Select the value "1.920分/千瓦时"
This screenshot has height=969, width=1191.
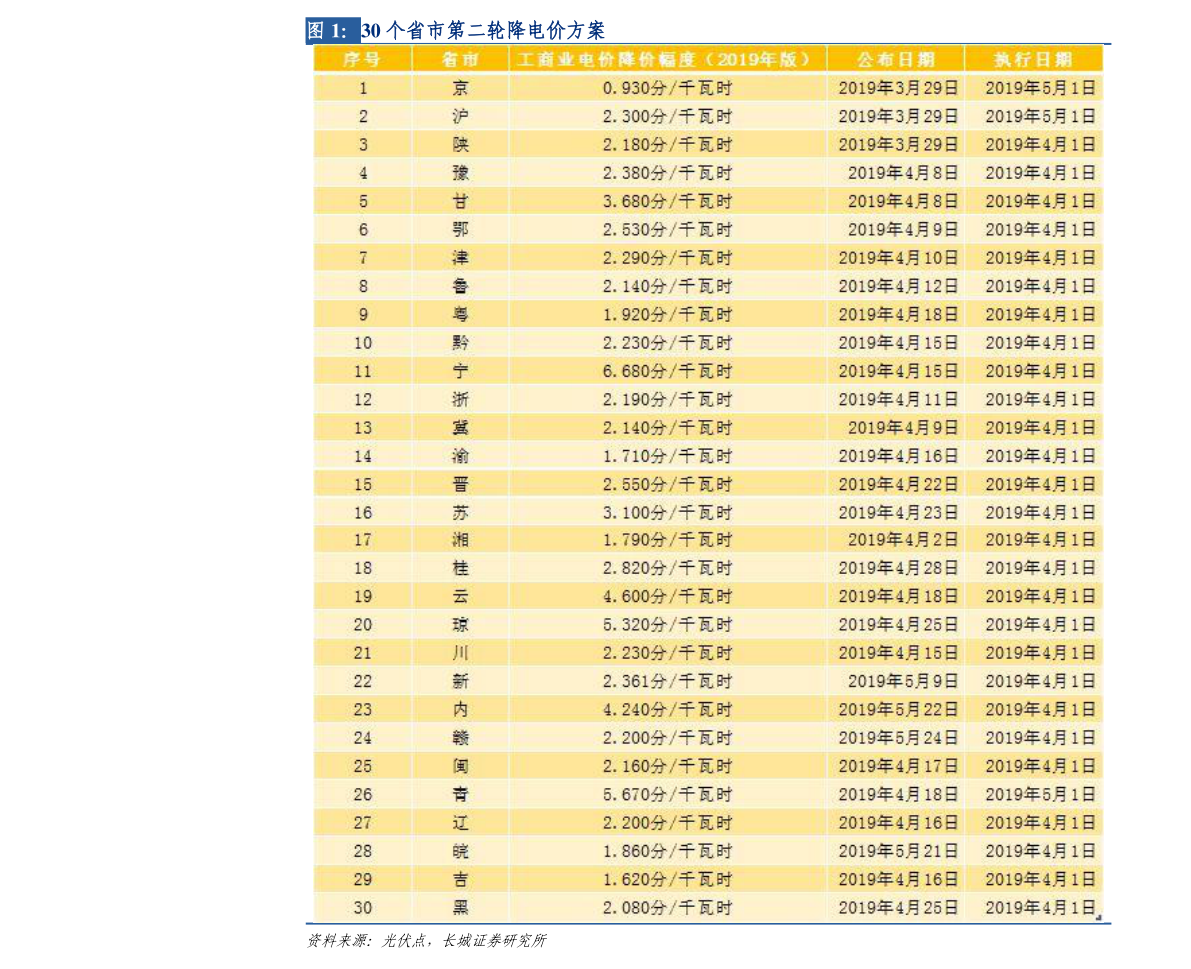tap(667, 314)
